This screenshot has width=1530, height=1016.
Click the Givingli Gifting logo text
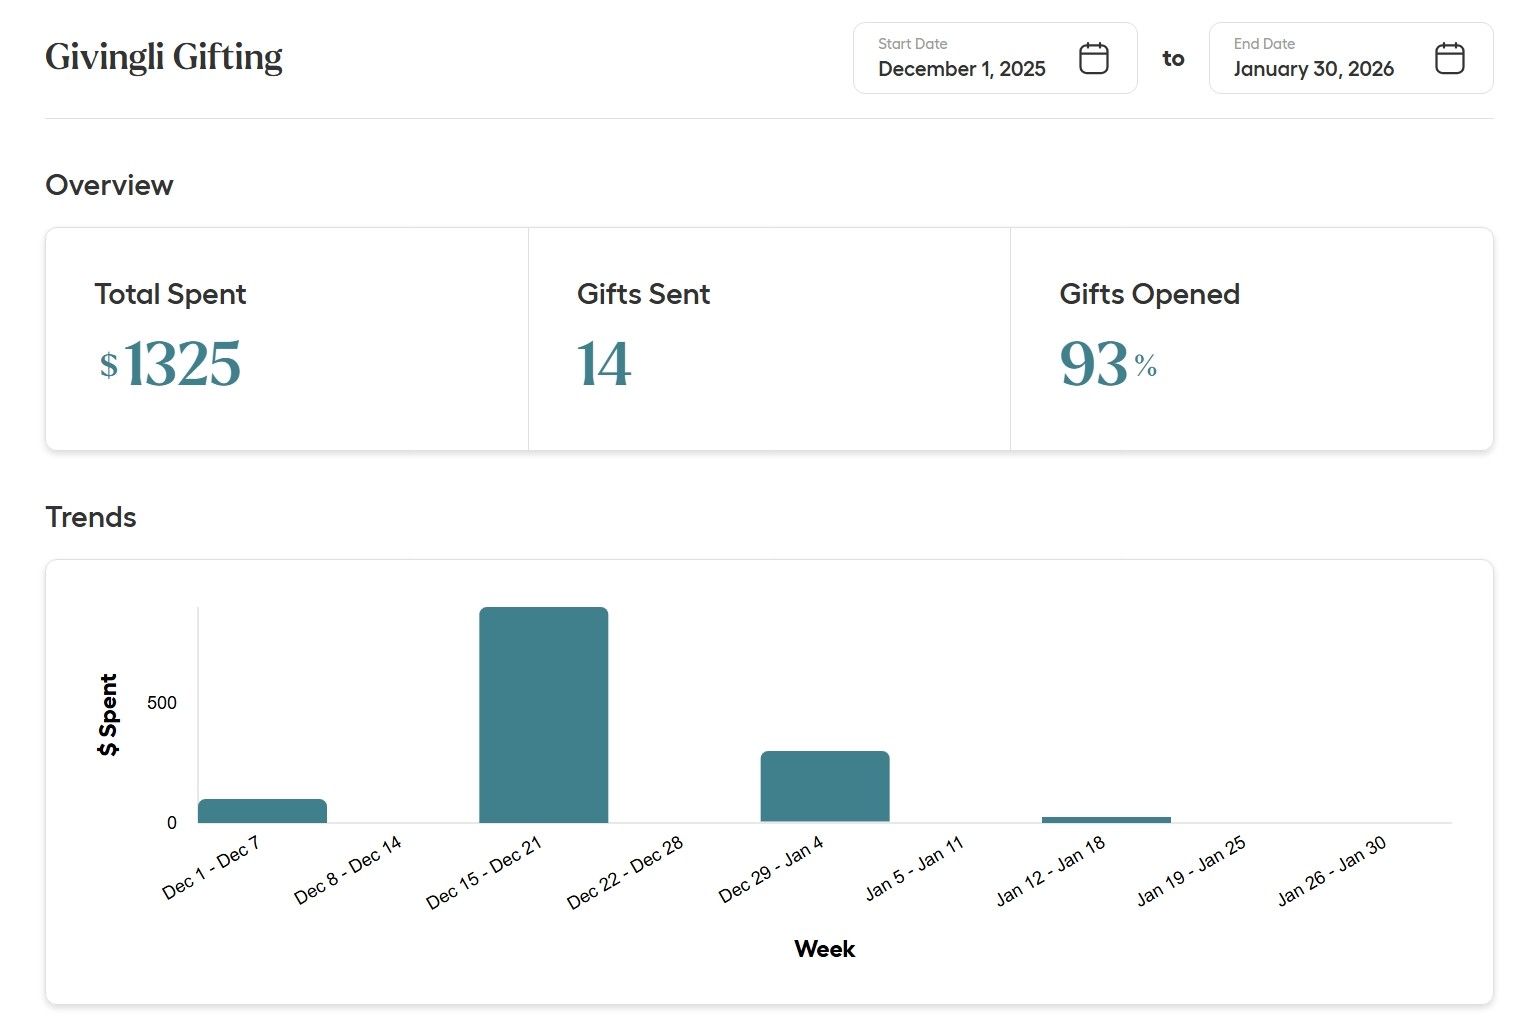(x=163, y=57)
